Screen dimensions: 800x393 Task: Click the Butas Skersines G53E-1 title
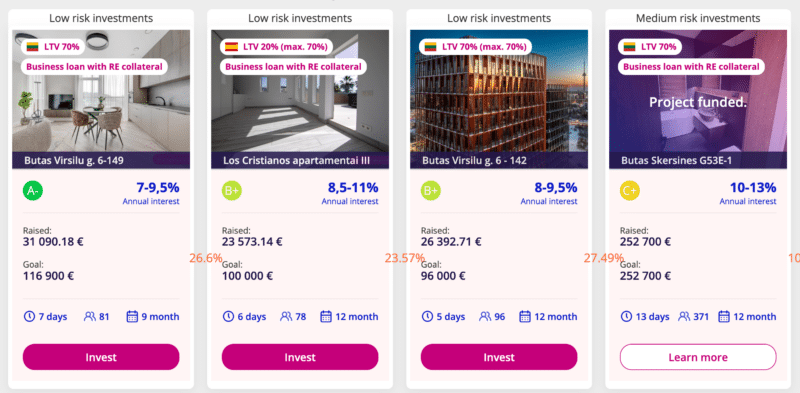tap(677, 161)
